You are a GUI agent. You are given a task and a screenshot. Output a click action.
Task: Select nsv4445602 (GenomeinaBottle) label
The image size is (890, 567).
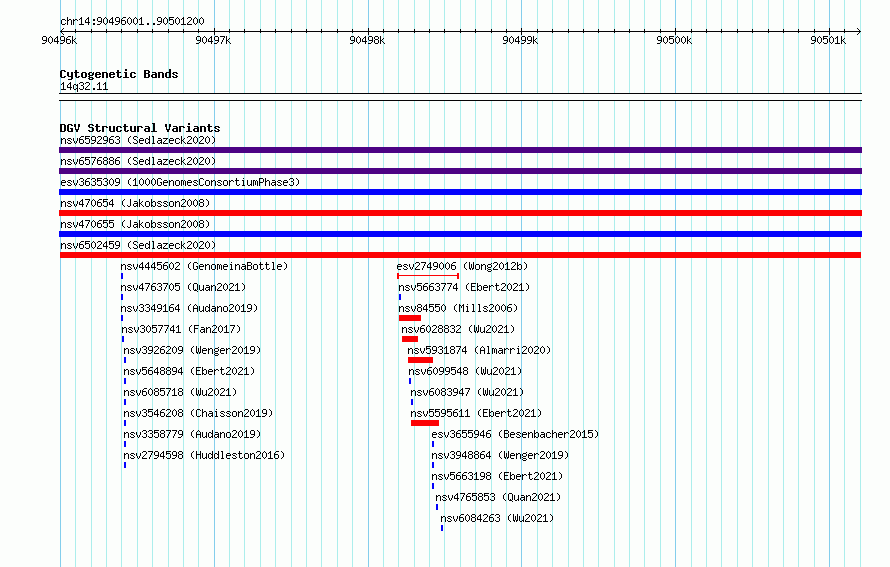(204, 266)
